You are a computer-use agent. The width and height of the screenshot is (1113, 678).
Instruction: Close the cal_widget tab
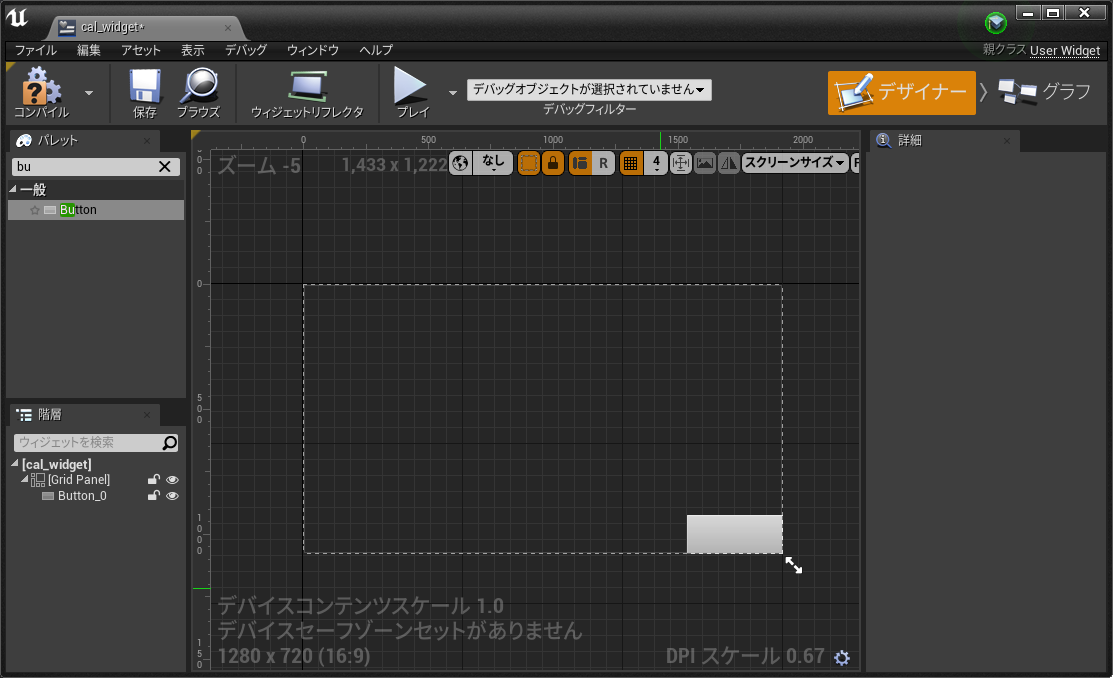point(228,28)
